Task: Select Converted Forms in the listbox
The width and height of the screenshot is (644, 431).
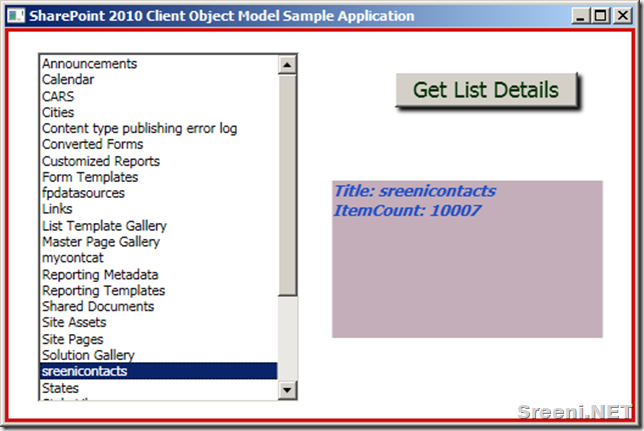Action: 159,145
